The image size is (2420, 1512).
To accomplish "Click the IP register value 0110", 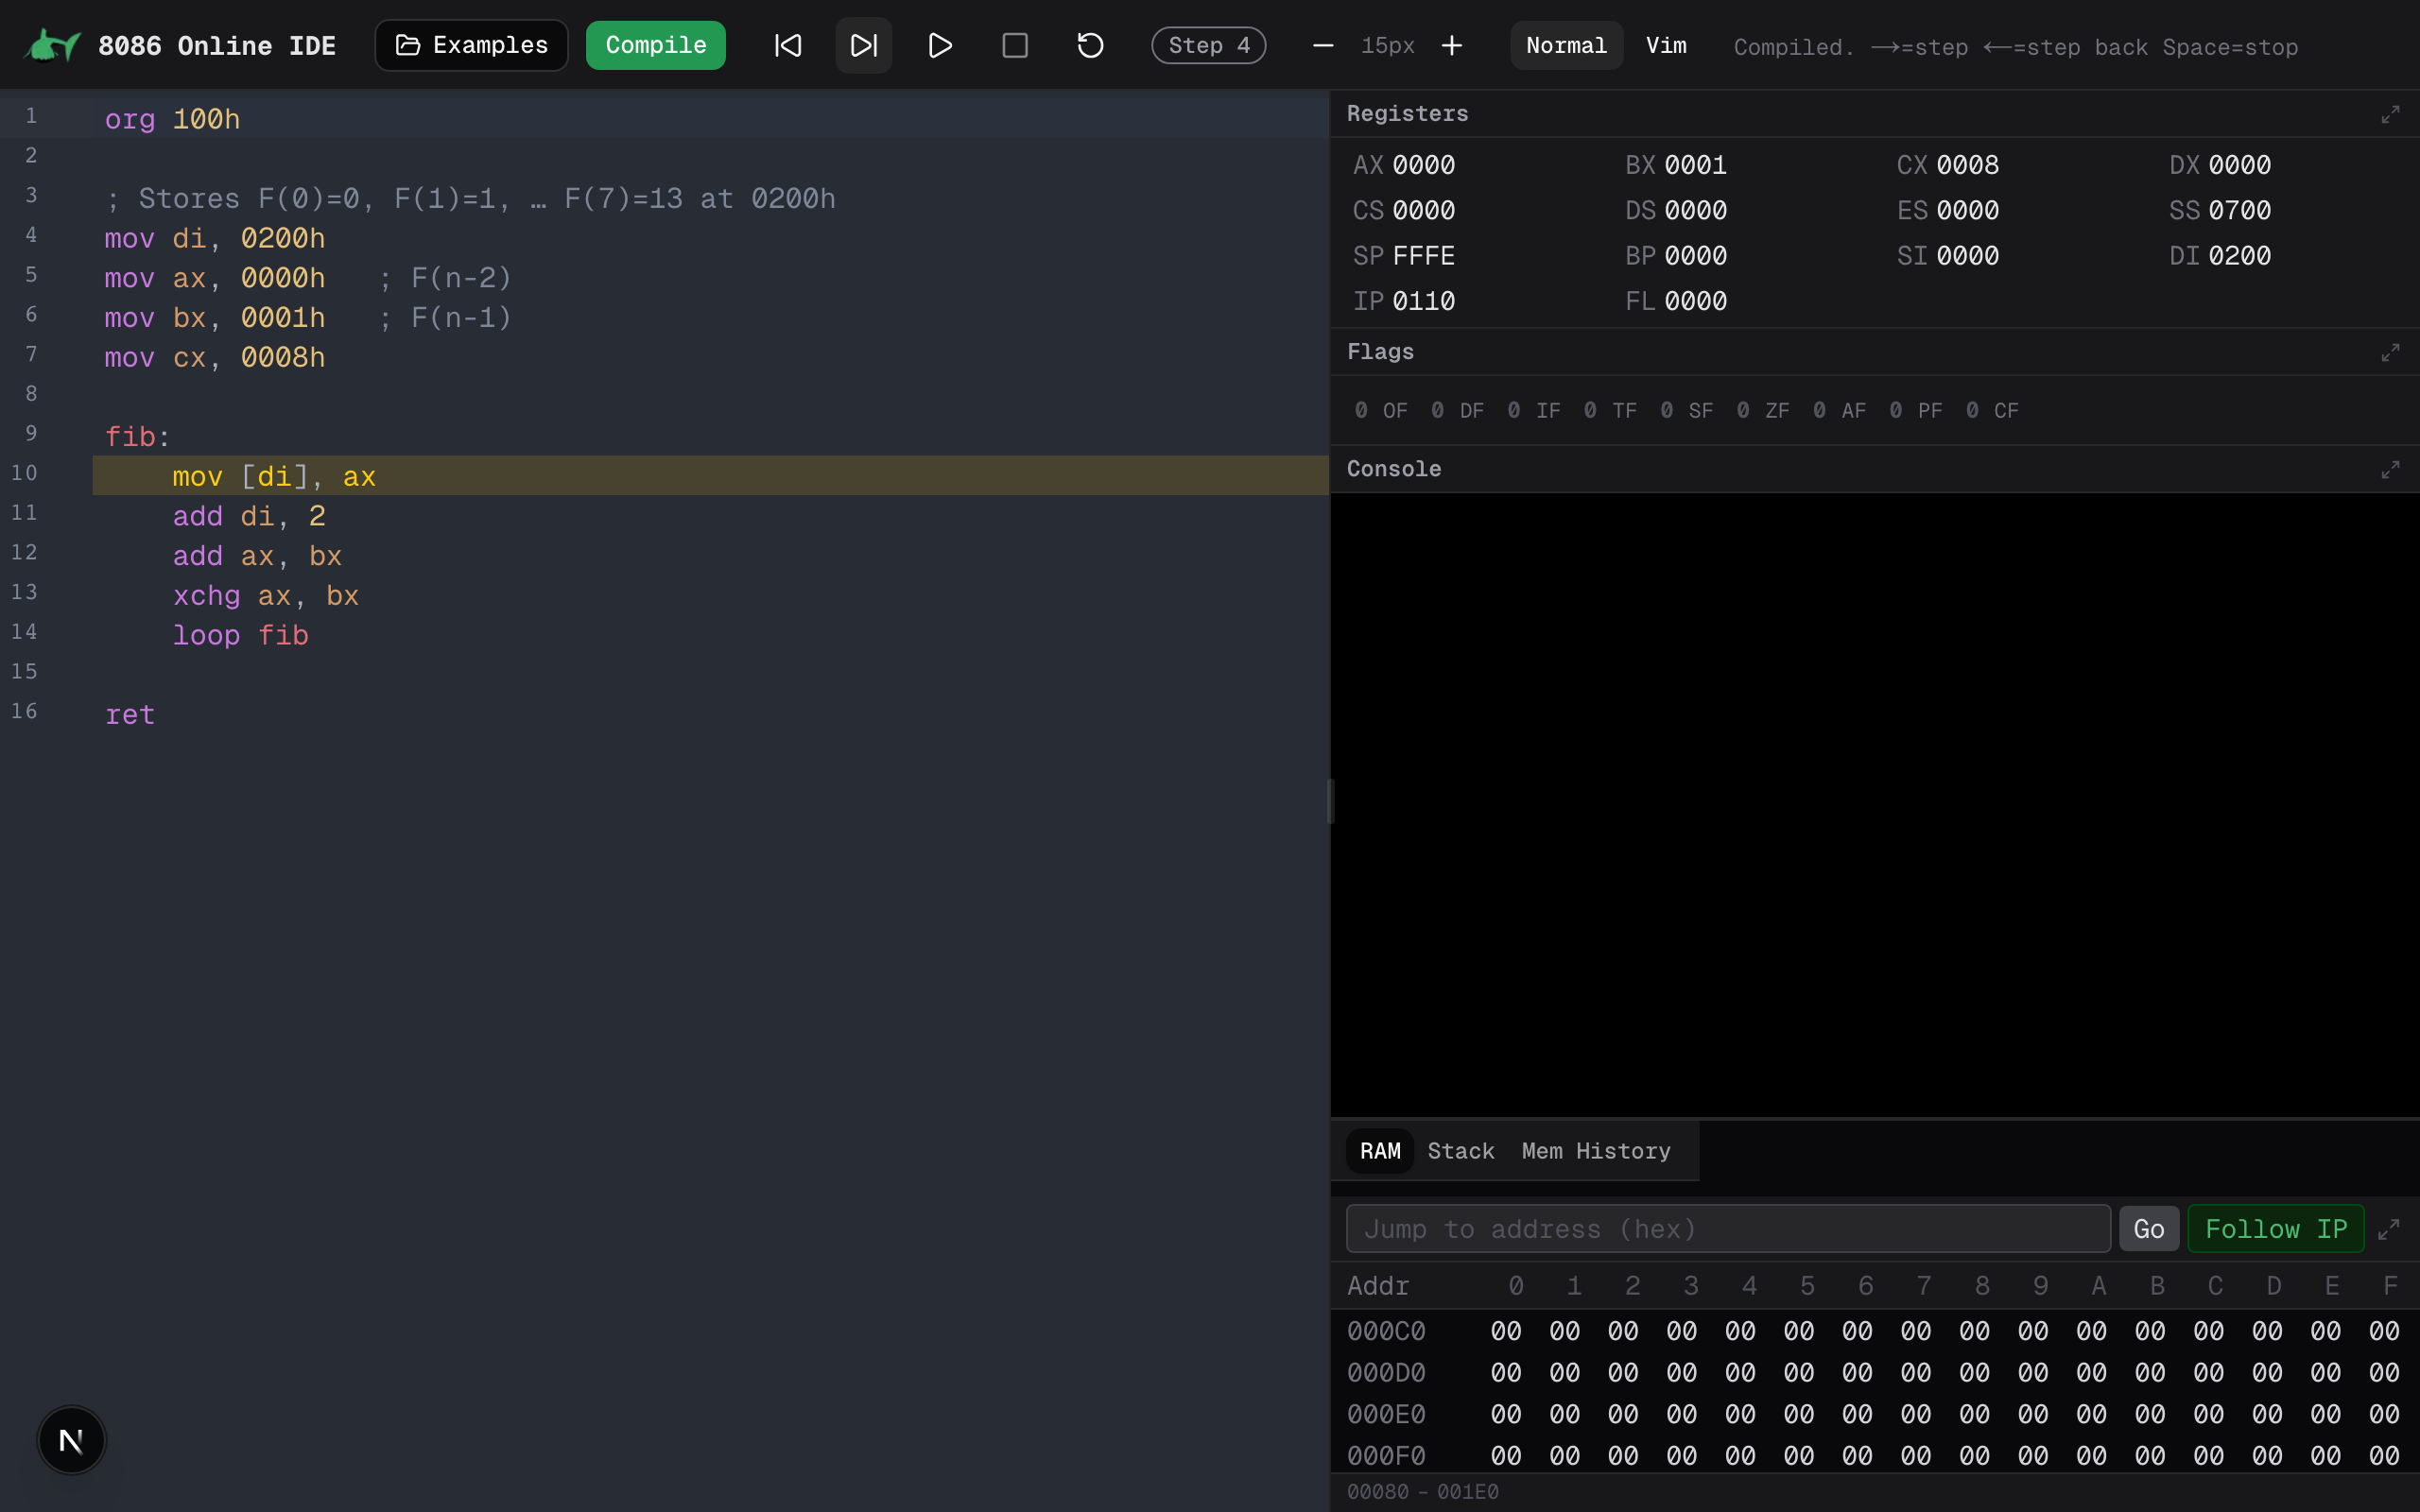I will pos(1424,302).
